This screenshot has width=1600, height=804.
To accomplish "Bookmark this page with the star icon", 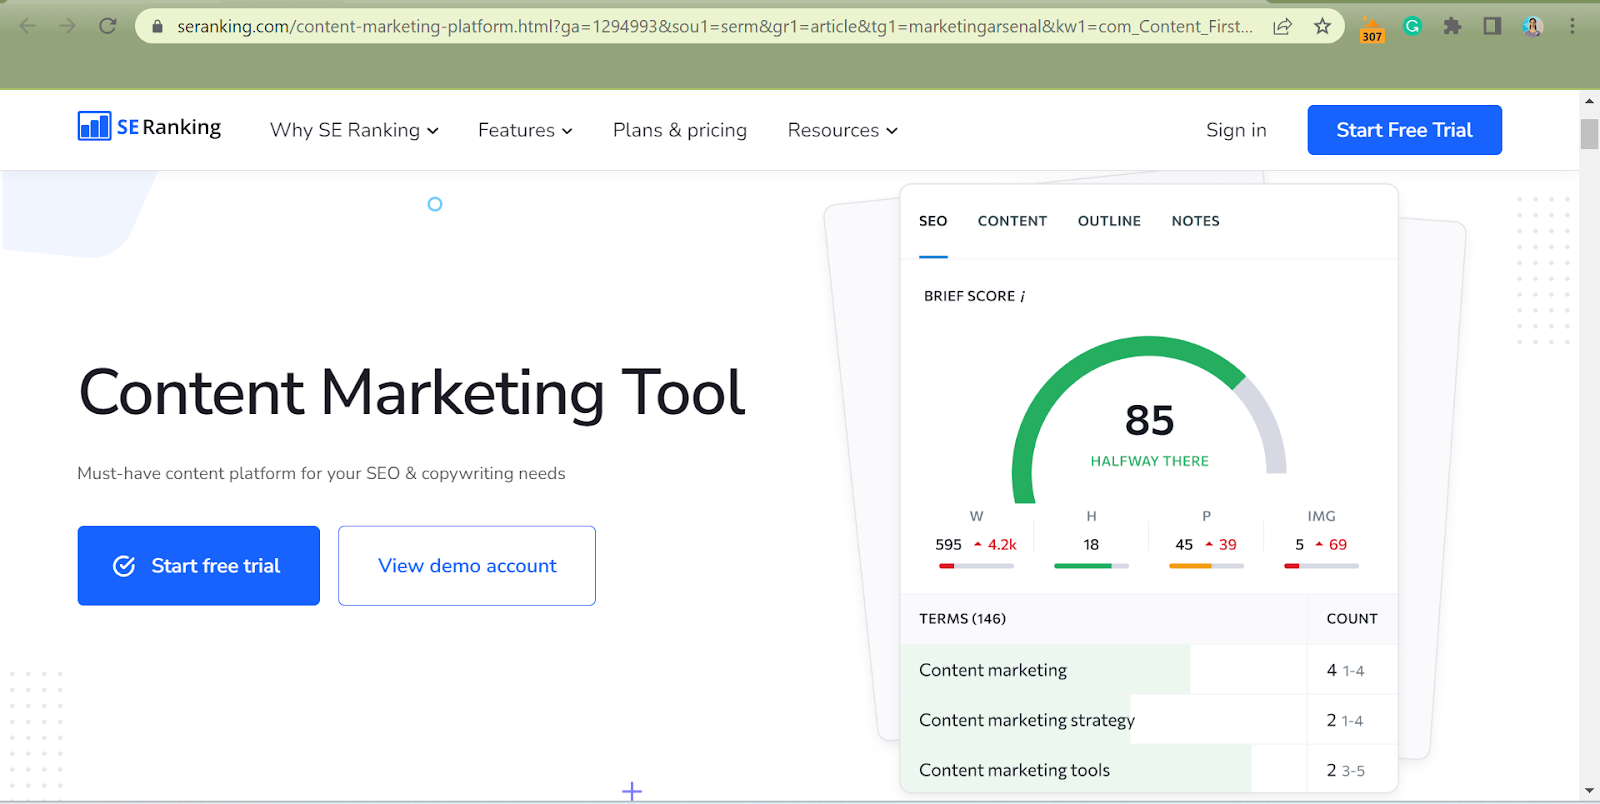I will click(1322, 26).
